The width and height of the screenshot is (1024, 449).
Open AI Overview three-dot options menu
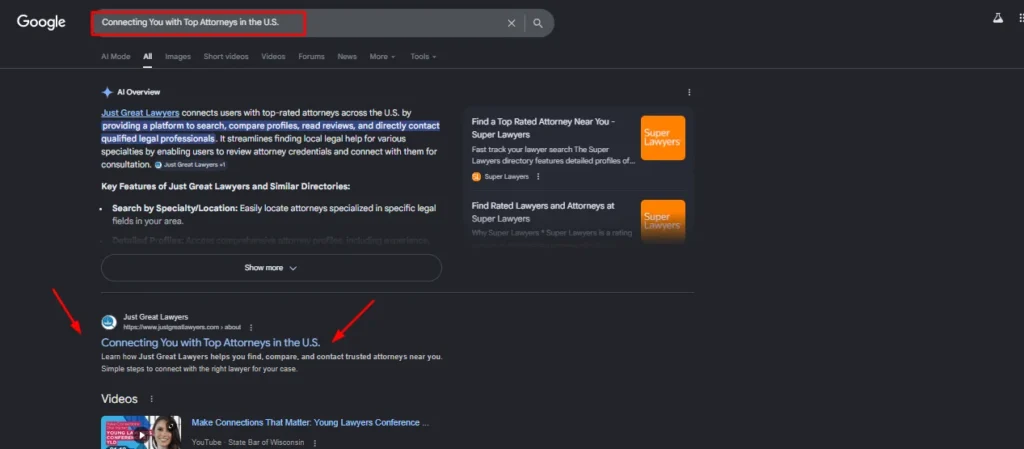[689, 93]
